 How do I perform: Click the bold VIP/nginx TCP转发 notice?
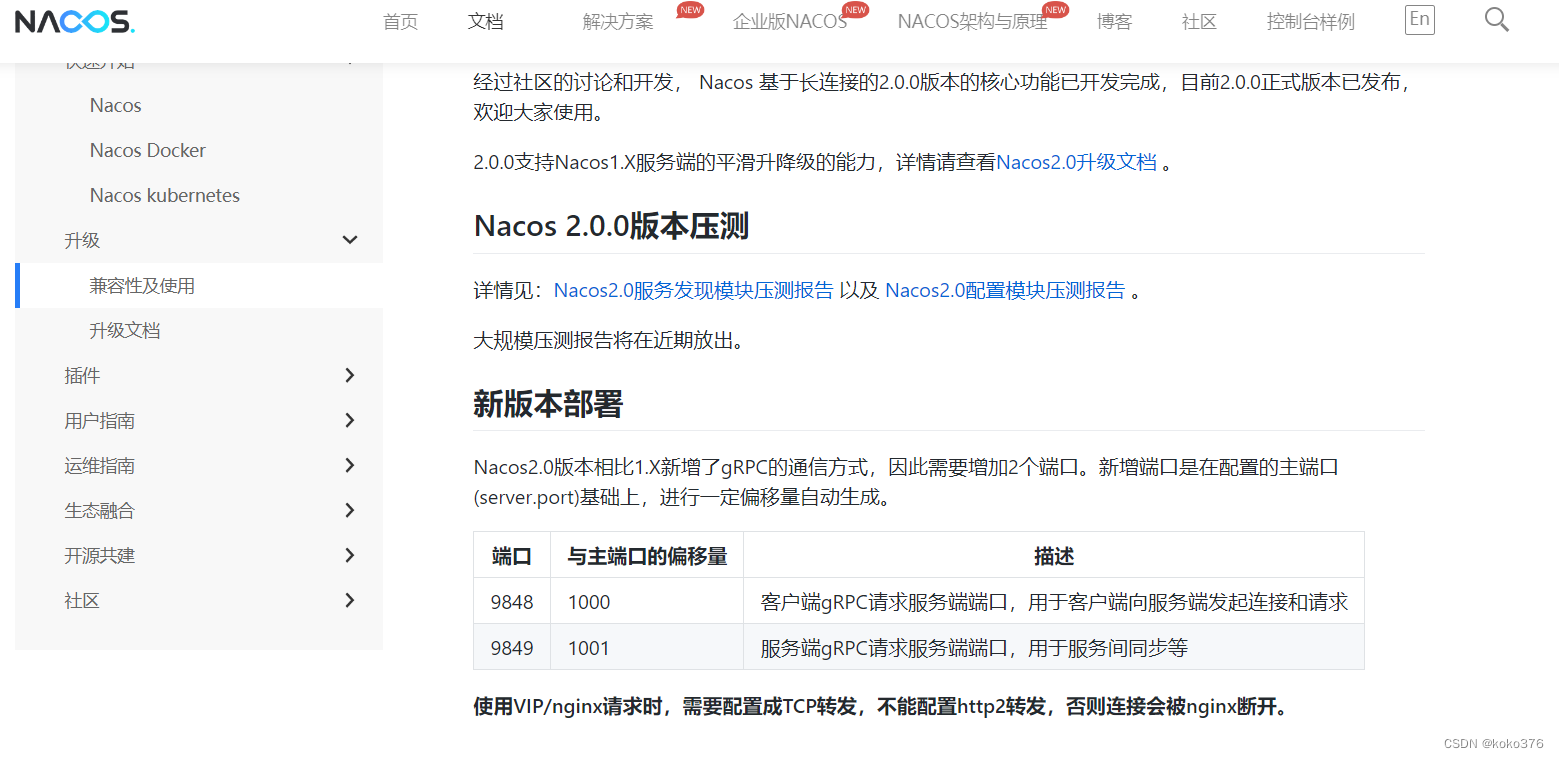point(883,707)
